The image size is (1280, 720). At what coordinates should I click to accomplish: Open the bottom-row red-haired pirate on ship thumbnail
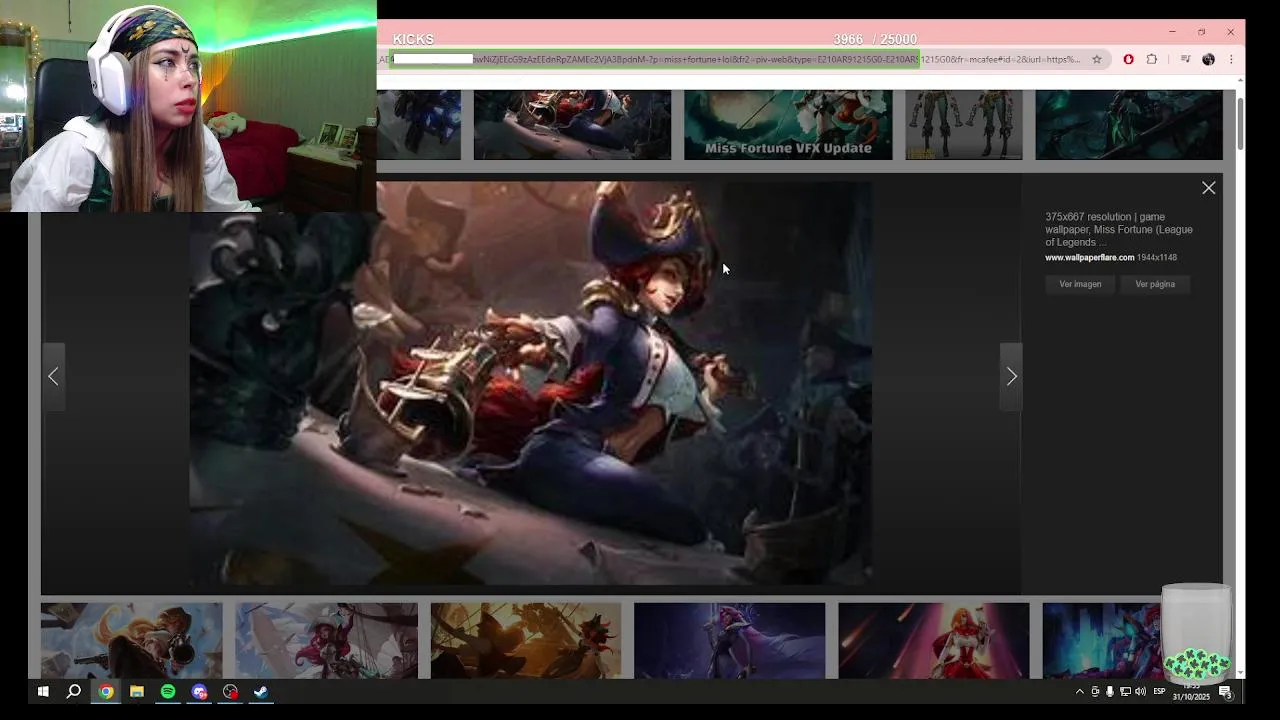coord(327,640)
